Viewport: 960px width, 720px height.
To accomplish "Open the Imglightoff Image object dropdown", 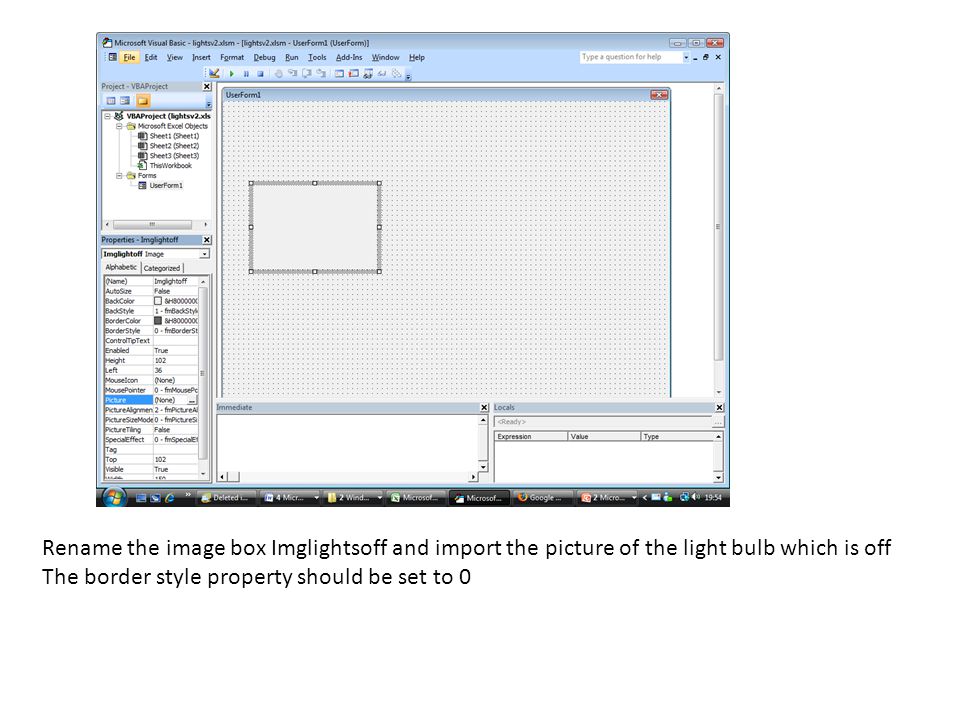I will click(x=204, y=254).
